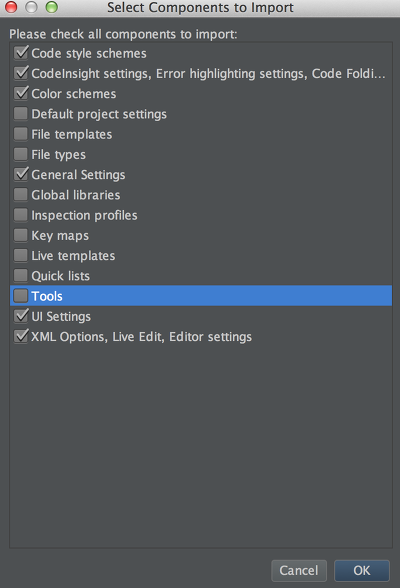Enable Global libraries import

tap(21, 195)
